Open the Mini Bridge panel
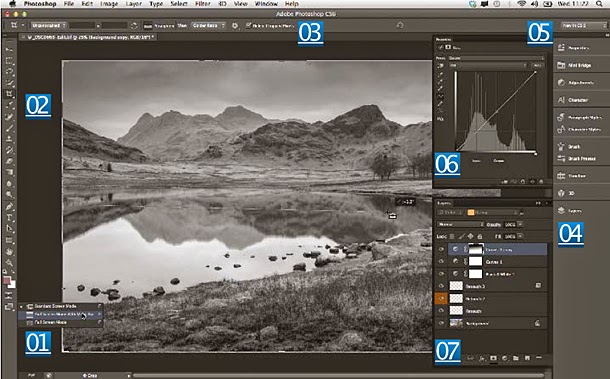610x379 pixels. tap(581, 65)
